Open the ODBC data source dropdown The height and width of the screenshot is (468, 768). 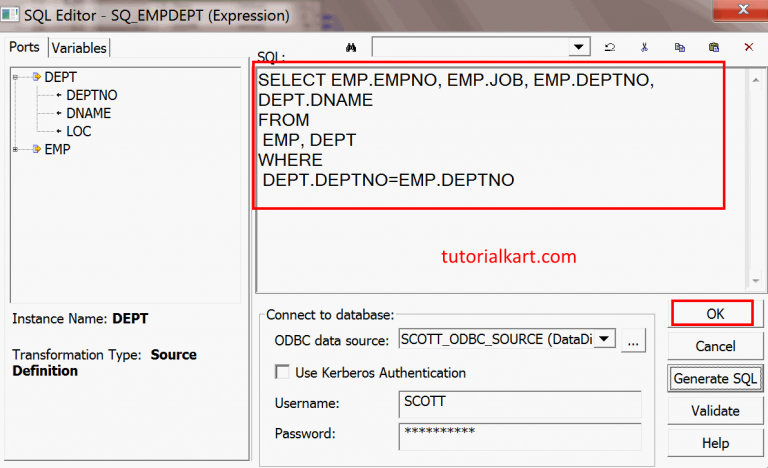coord(604,339)
